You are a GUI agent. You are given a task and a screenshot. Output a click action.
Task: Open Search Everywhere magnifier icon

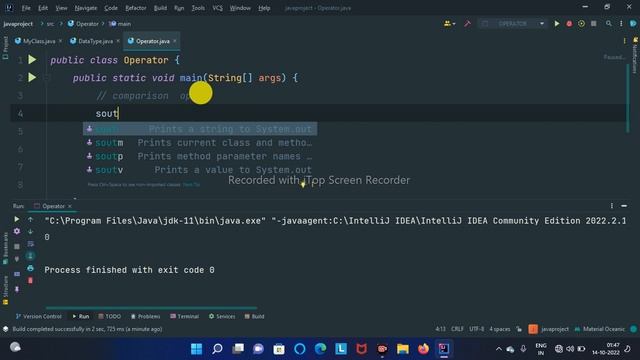coord(609,24)
